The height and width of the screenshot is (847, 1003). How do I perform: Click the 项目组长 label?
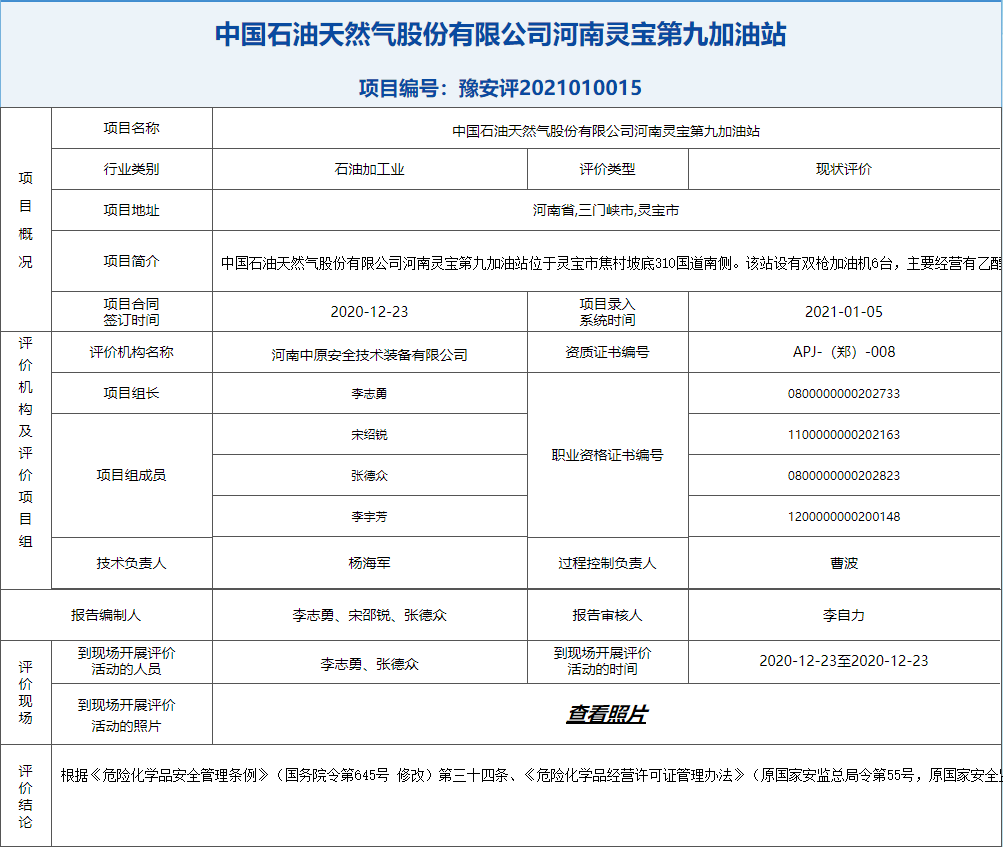click(x=132, y=393)
